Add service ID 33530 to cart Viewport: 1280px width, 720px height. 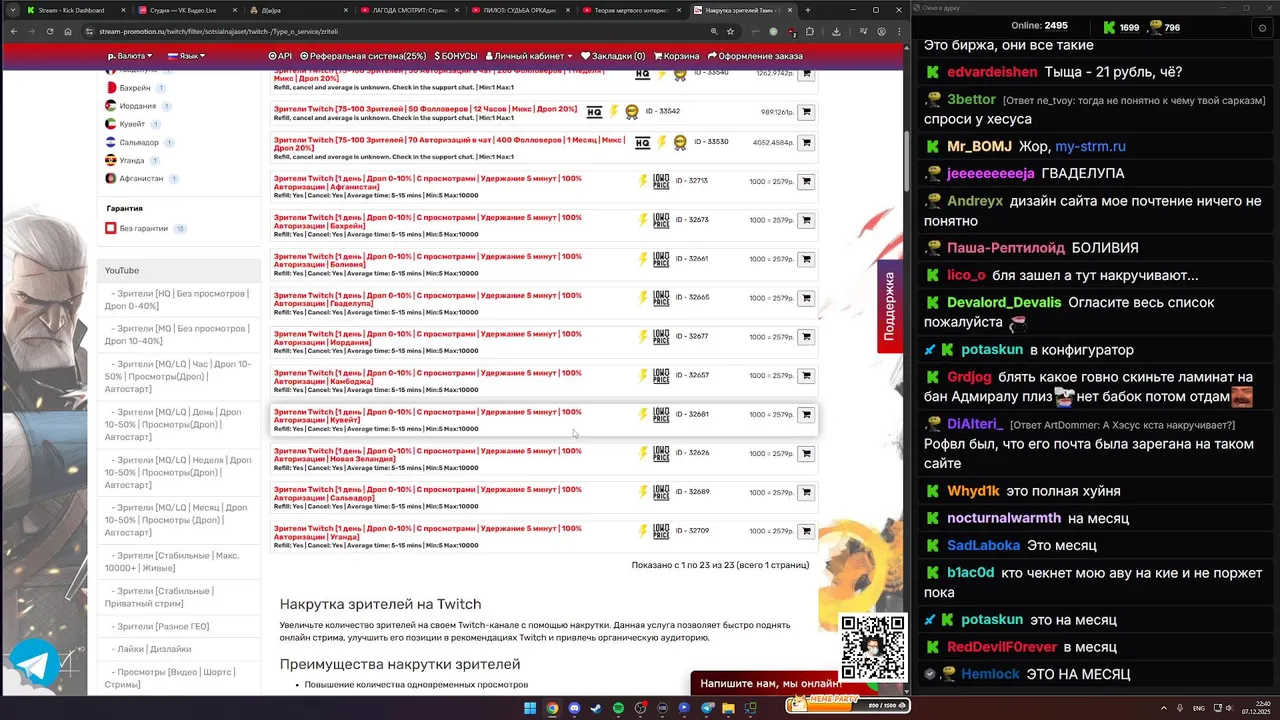click(806, 143)
